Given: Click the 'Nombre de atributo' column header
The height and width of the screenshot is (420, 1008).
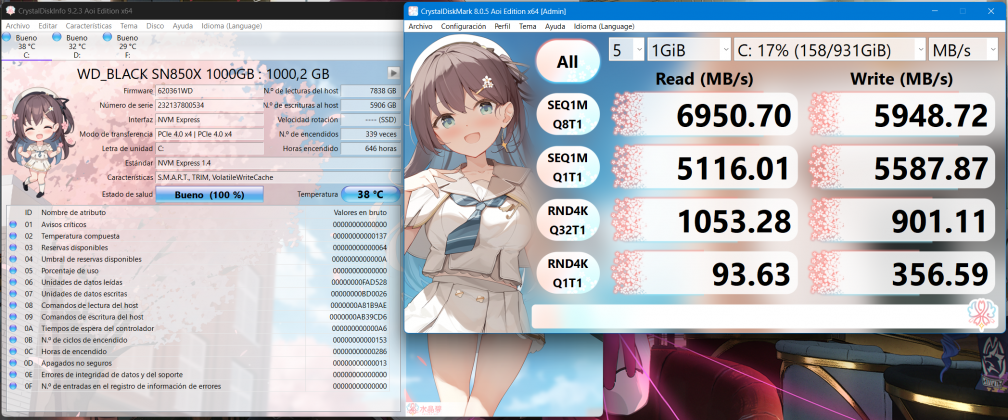Looking at the screenshot, I should (x=73, y=212).
